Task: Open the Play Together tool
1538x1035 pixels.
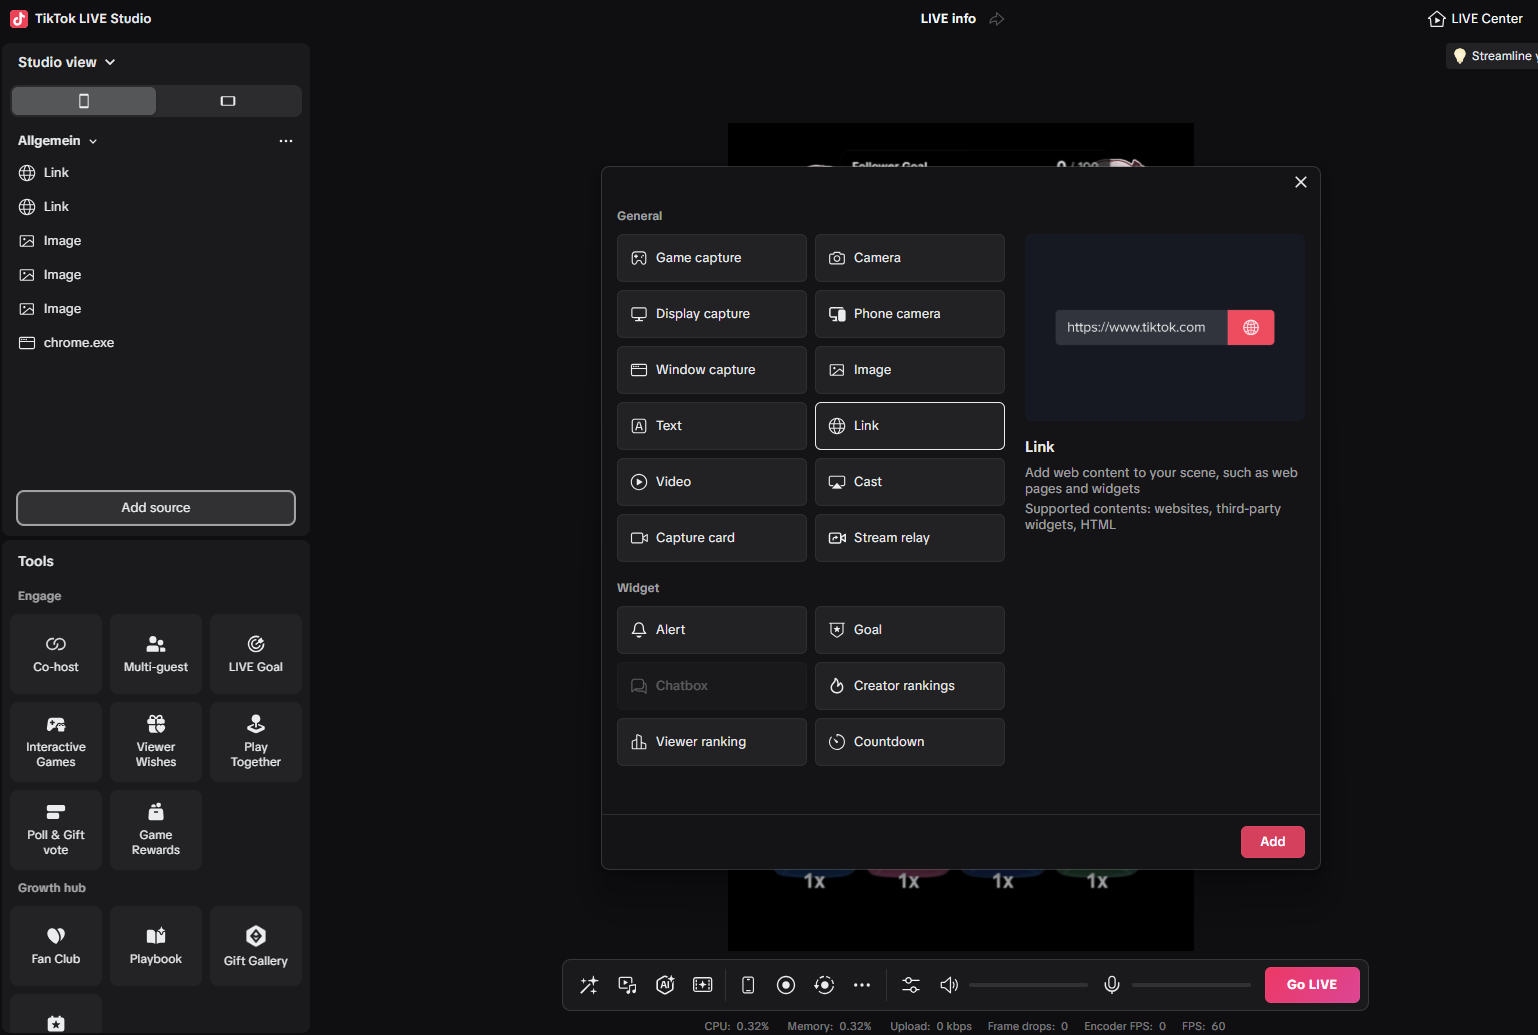Action: click(256, 742)
